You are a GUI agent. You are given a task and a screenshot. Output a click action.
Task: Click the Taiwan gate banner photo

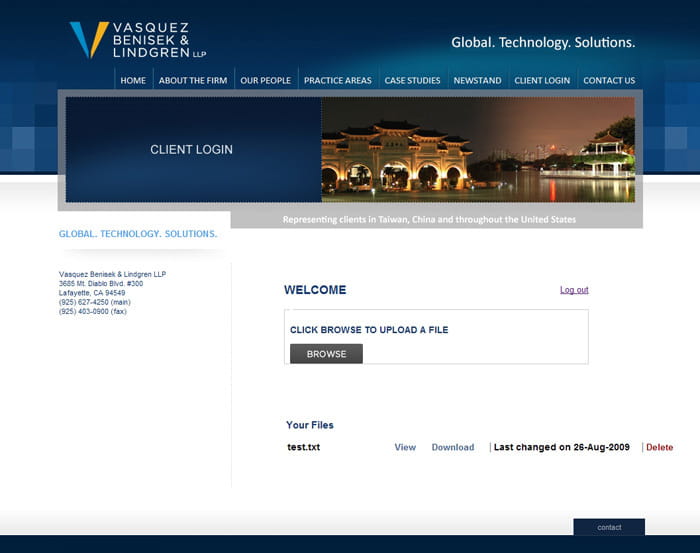click(x=478, y=150)
